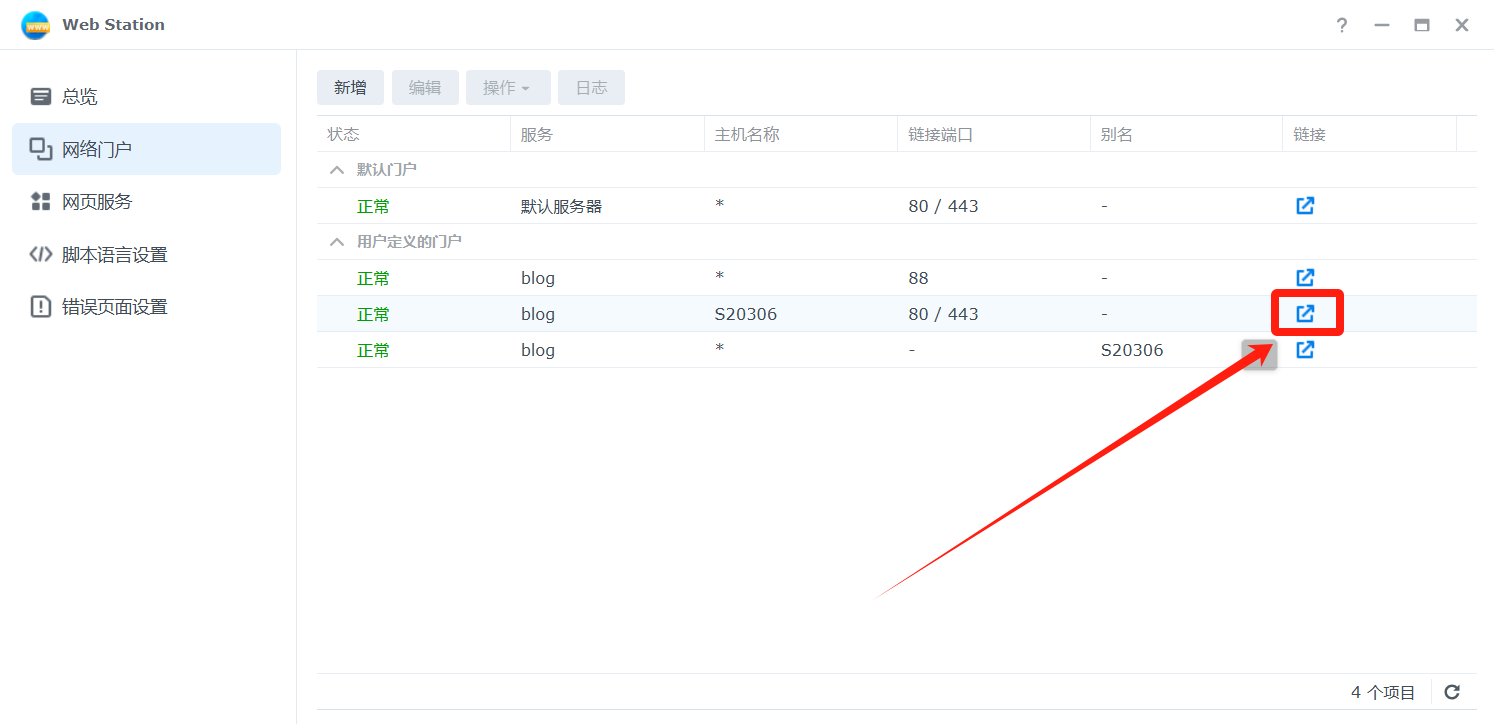
Task: Open link for default server portal
Action: pyautogui.click(x=1304, y=206)
